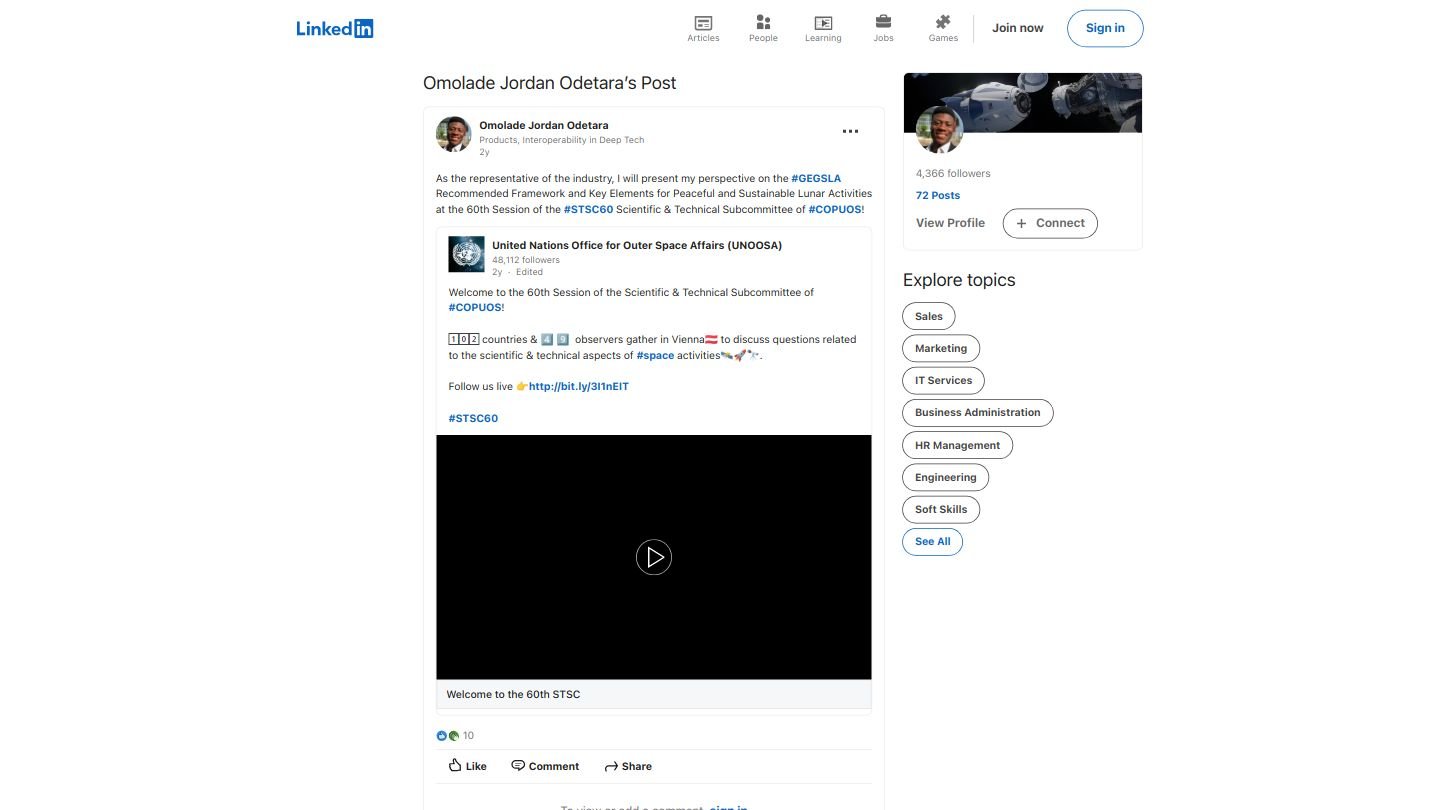Select the Sales topic
Image resolution: width=1440 pixels, height=810 pixels.
[929, 316]
